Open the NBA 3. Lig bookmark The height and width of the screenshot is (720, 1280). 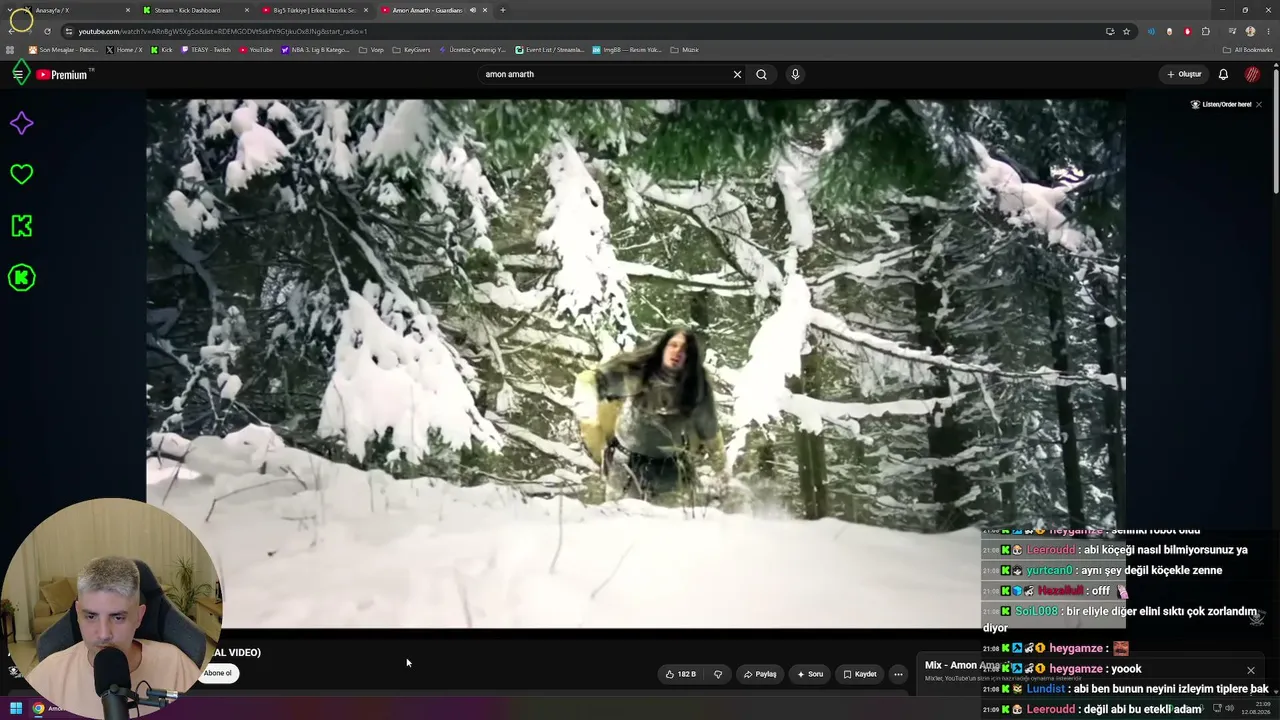pos(315,49)
